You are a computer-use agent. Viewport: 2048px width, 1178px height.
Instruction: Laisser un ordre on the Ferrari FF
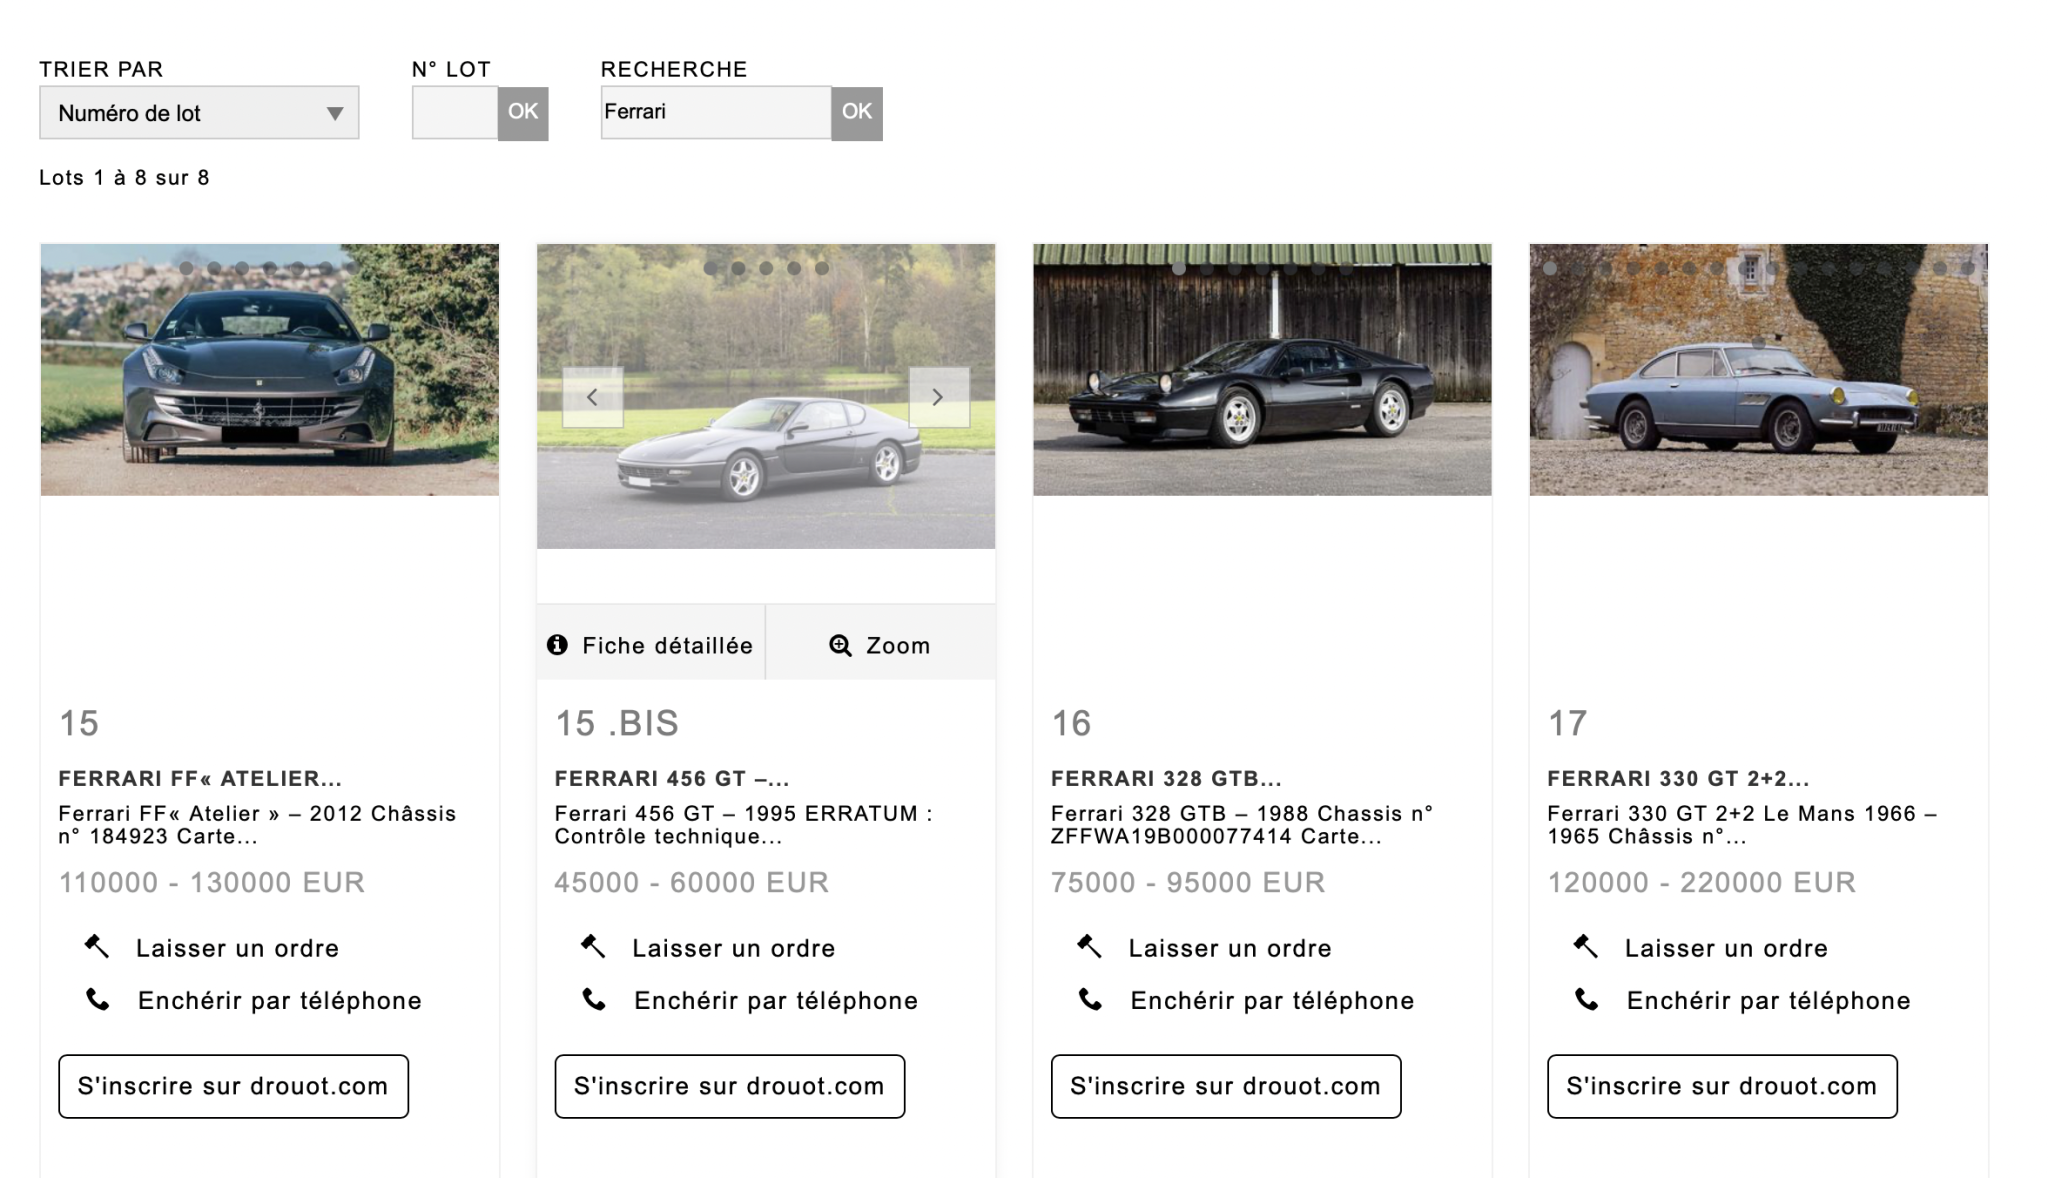(237, 948)
